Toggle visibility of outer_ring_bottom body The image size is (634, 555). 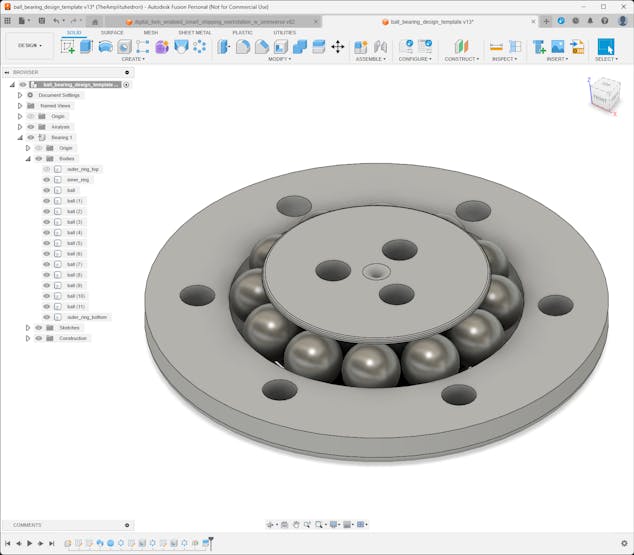click(46, 317)
